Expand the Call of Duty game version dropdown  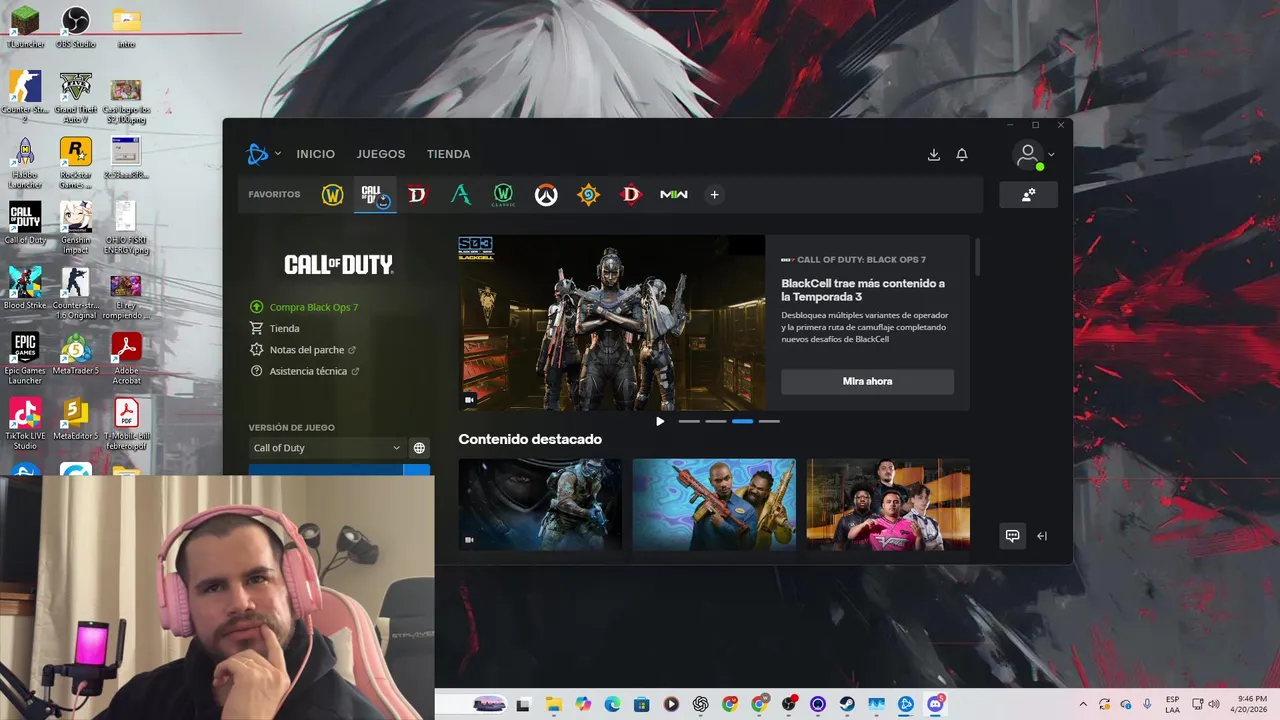pos(326,448)
